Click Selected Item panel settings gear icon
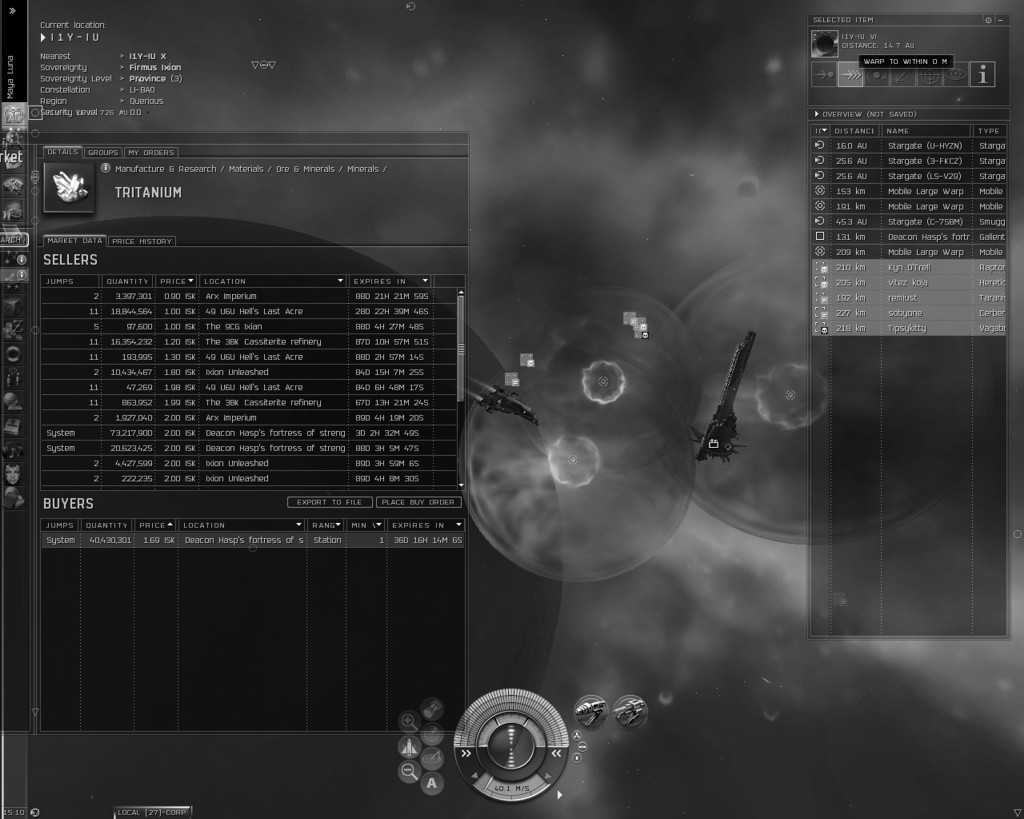1024x819 pixels. pyautogui.click(x=988, y=20)
